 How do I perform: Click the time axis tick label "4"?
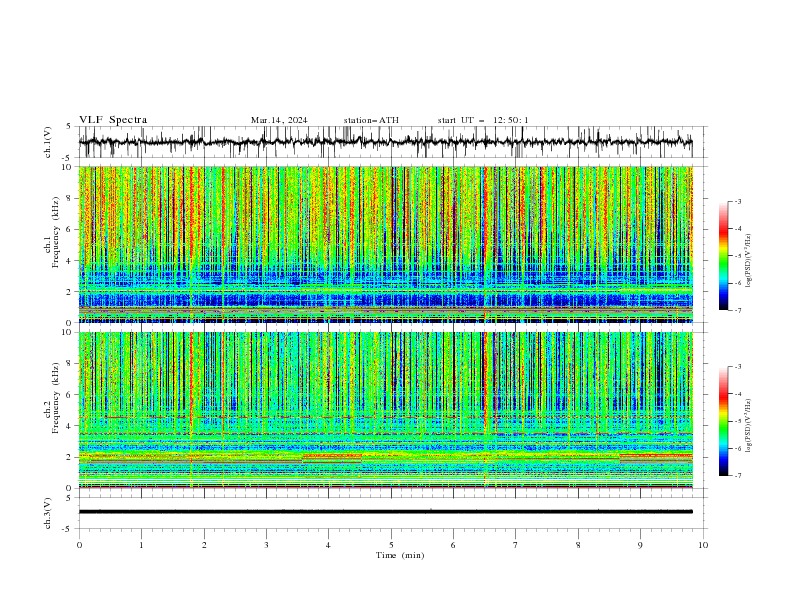coord(328,545)
